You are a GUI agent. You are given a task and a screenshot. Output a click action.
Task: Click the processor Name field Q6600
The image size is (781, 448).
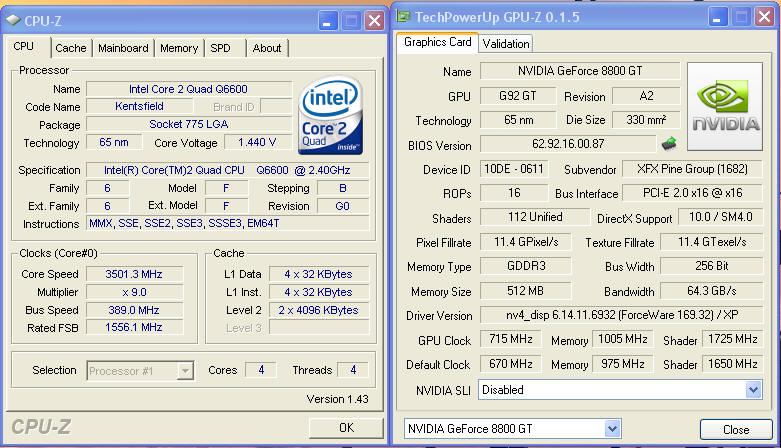[x=189, y=89]
